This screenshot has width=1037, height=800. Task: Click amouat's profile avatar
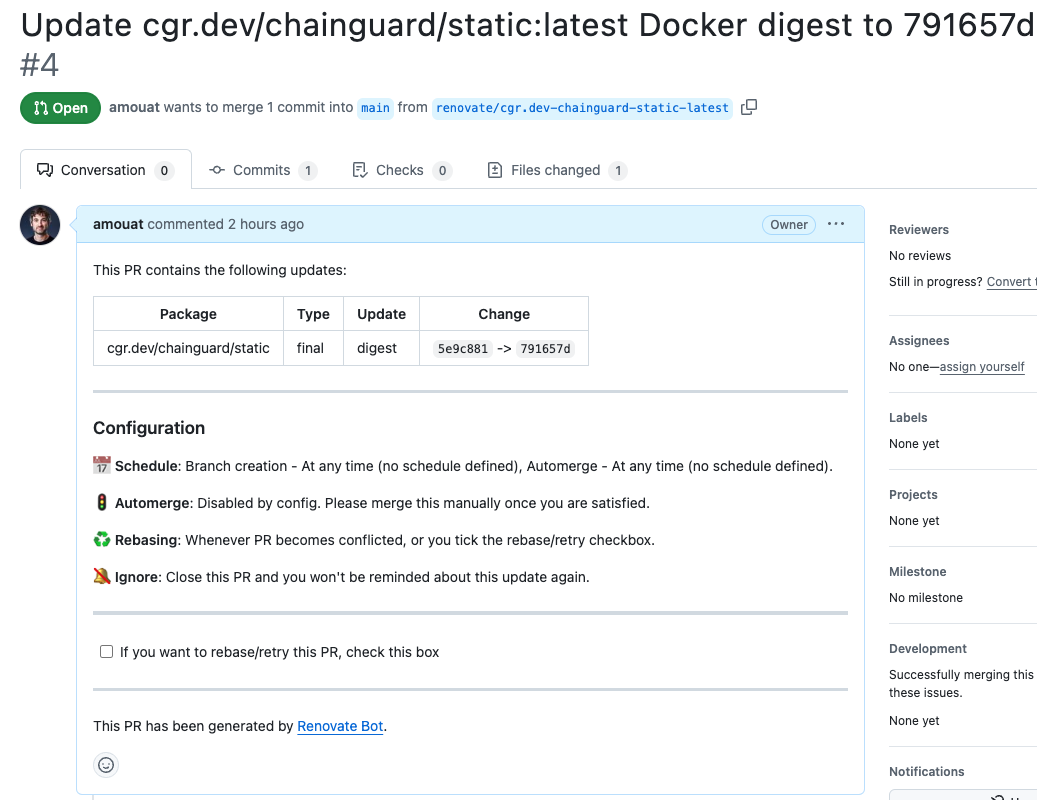tap(39, 225)
